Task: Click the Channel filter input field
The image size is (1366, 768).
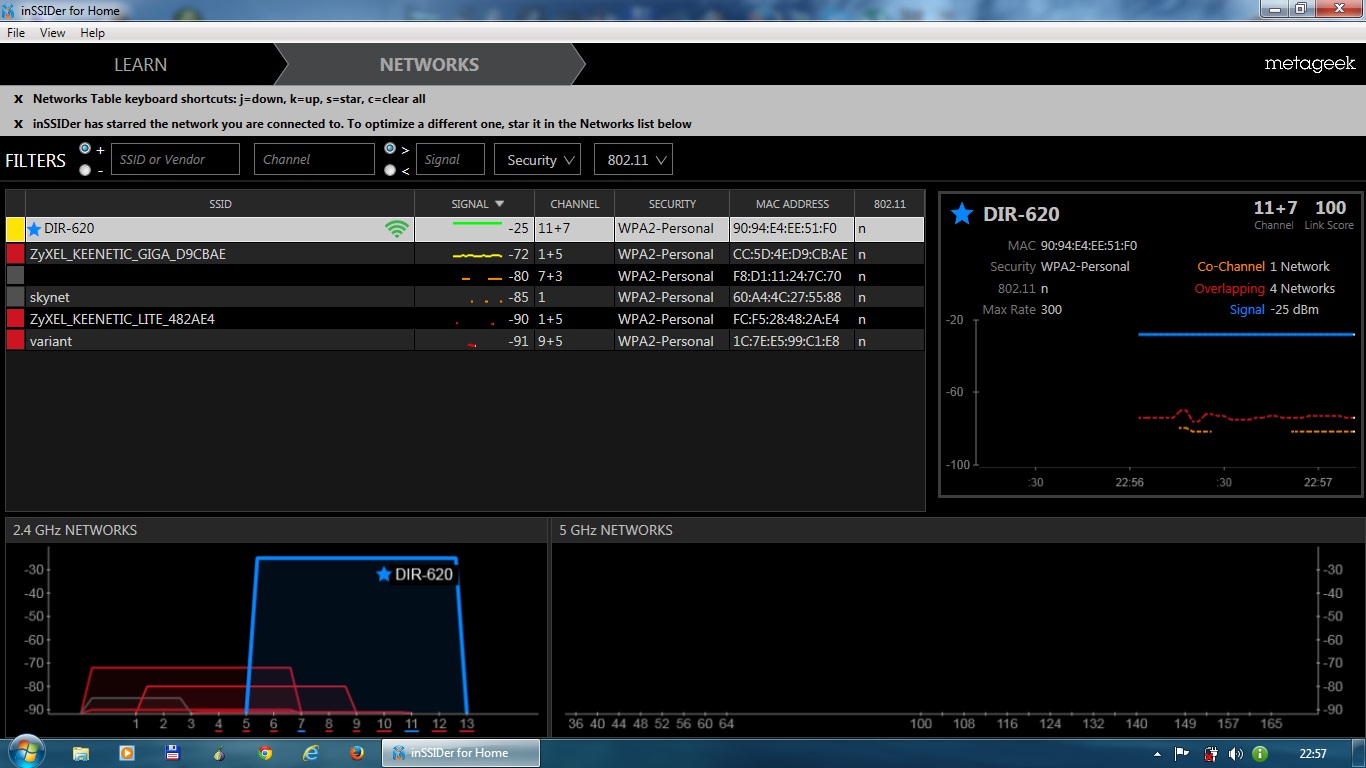Action: click(314, 159)
